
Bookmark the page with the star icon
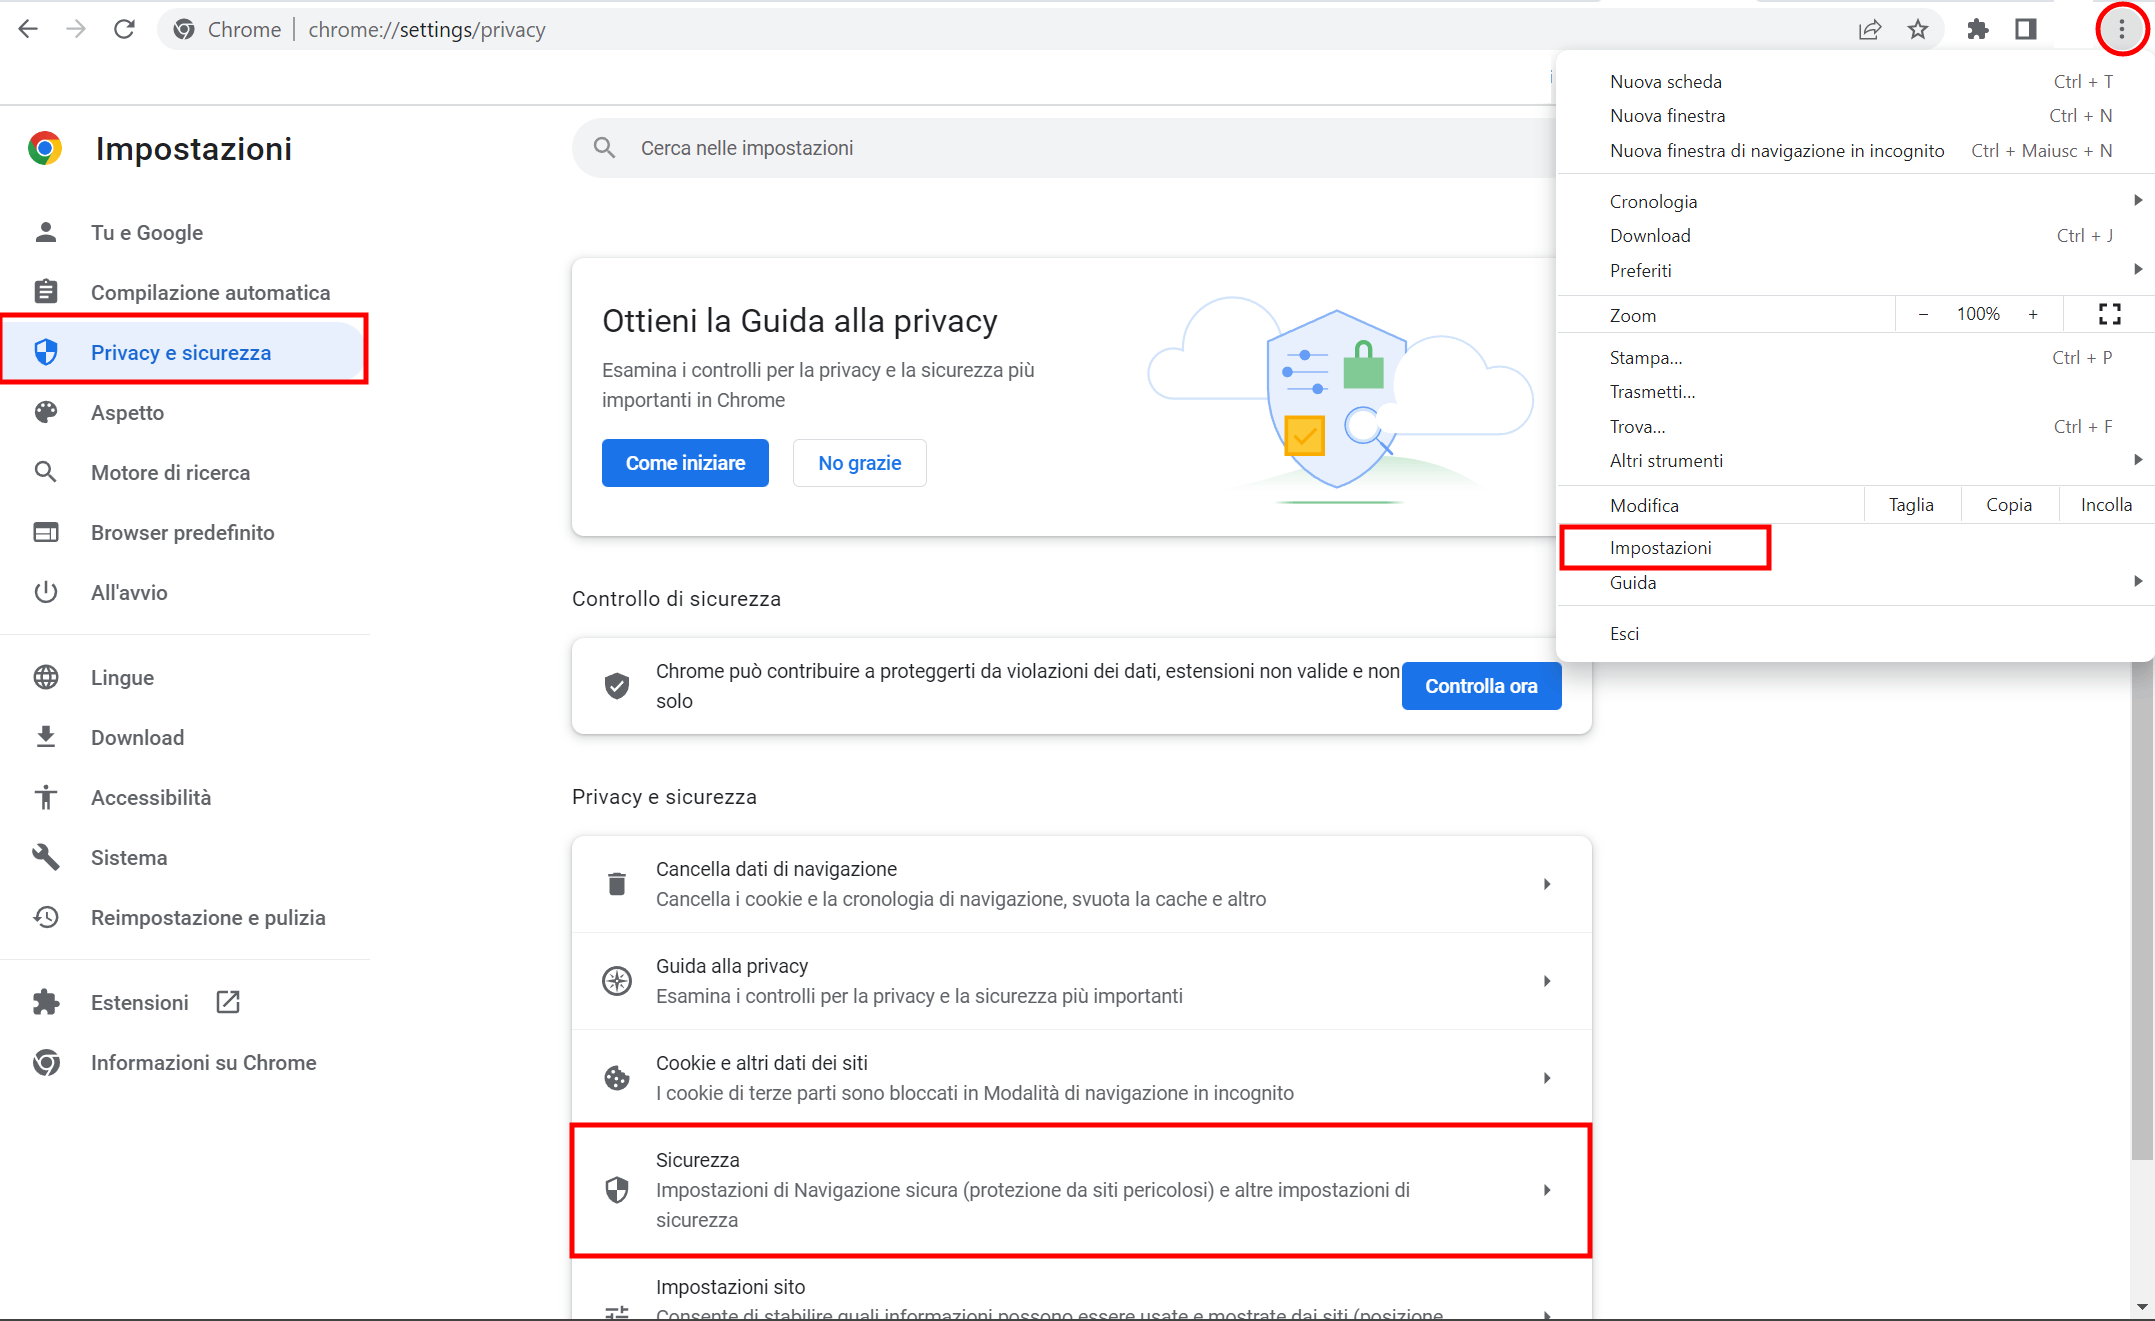[x=1917, y=29]
